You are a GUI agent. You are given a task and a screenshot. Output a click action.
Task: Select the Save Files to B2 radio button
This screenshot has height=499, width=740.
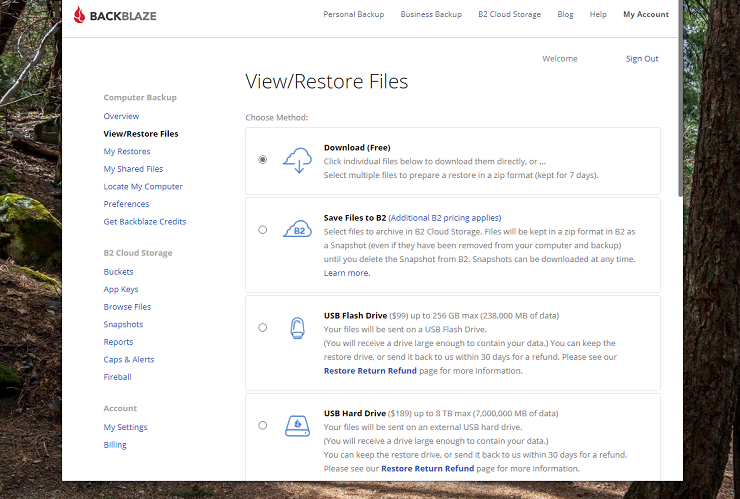263,230
